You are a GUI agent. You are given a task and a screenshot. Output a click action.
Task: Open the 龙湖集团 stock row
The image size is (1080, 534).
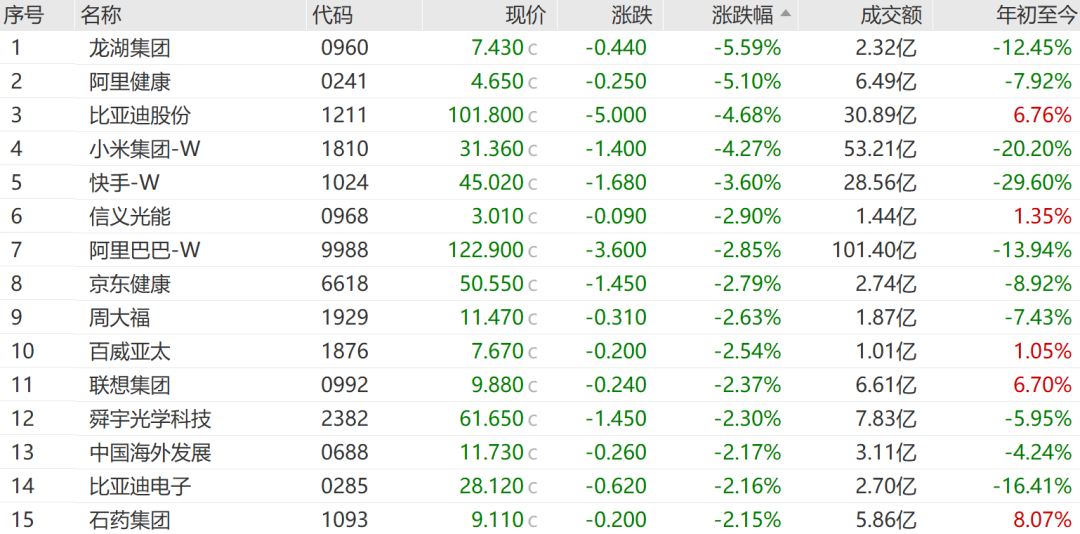[129, 48]
